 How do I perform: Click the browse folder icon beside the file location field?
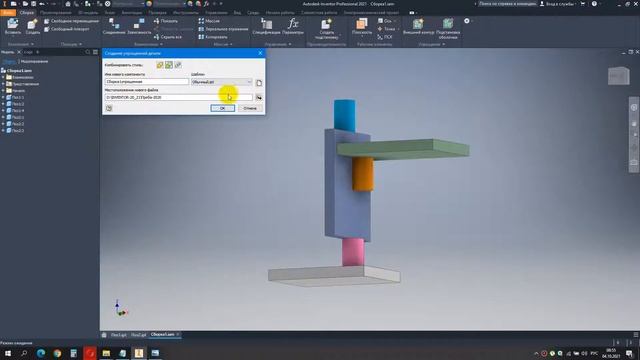tap(259, 98)
